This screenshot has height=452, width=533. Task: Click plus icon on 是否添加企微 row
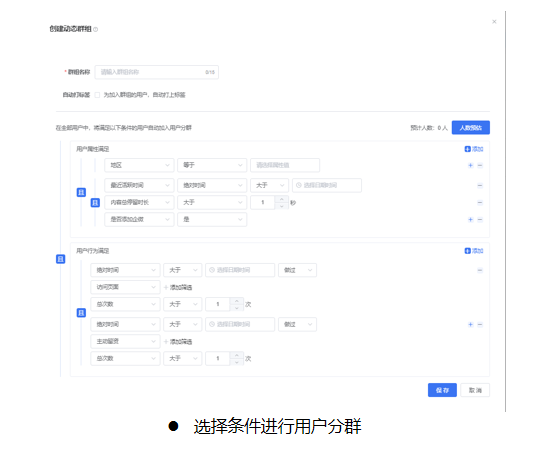pyautogui.click(x=470, y=220)
